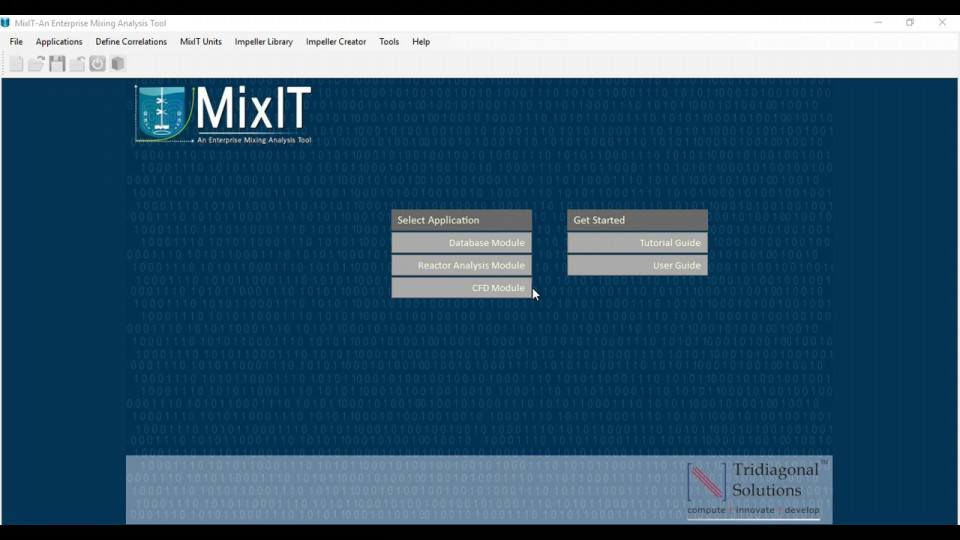This screenshot has height=540, width=960.
Task: Click the MixIT logo image
Action: click(x=223, y=114)
